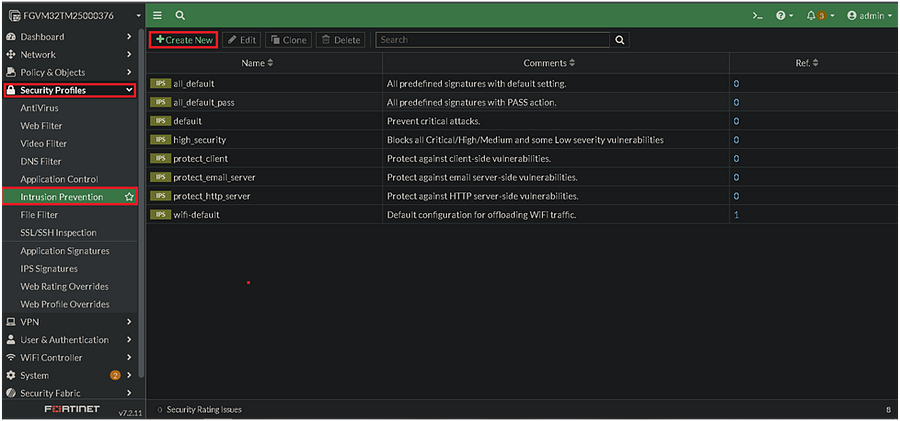Image resolution: width=900 pixels, height=421 pixels.
Task: Click the IPS icon of the default profile
Action: click(x=160, y=121)
